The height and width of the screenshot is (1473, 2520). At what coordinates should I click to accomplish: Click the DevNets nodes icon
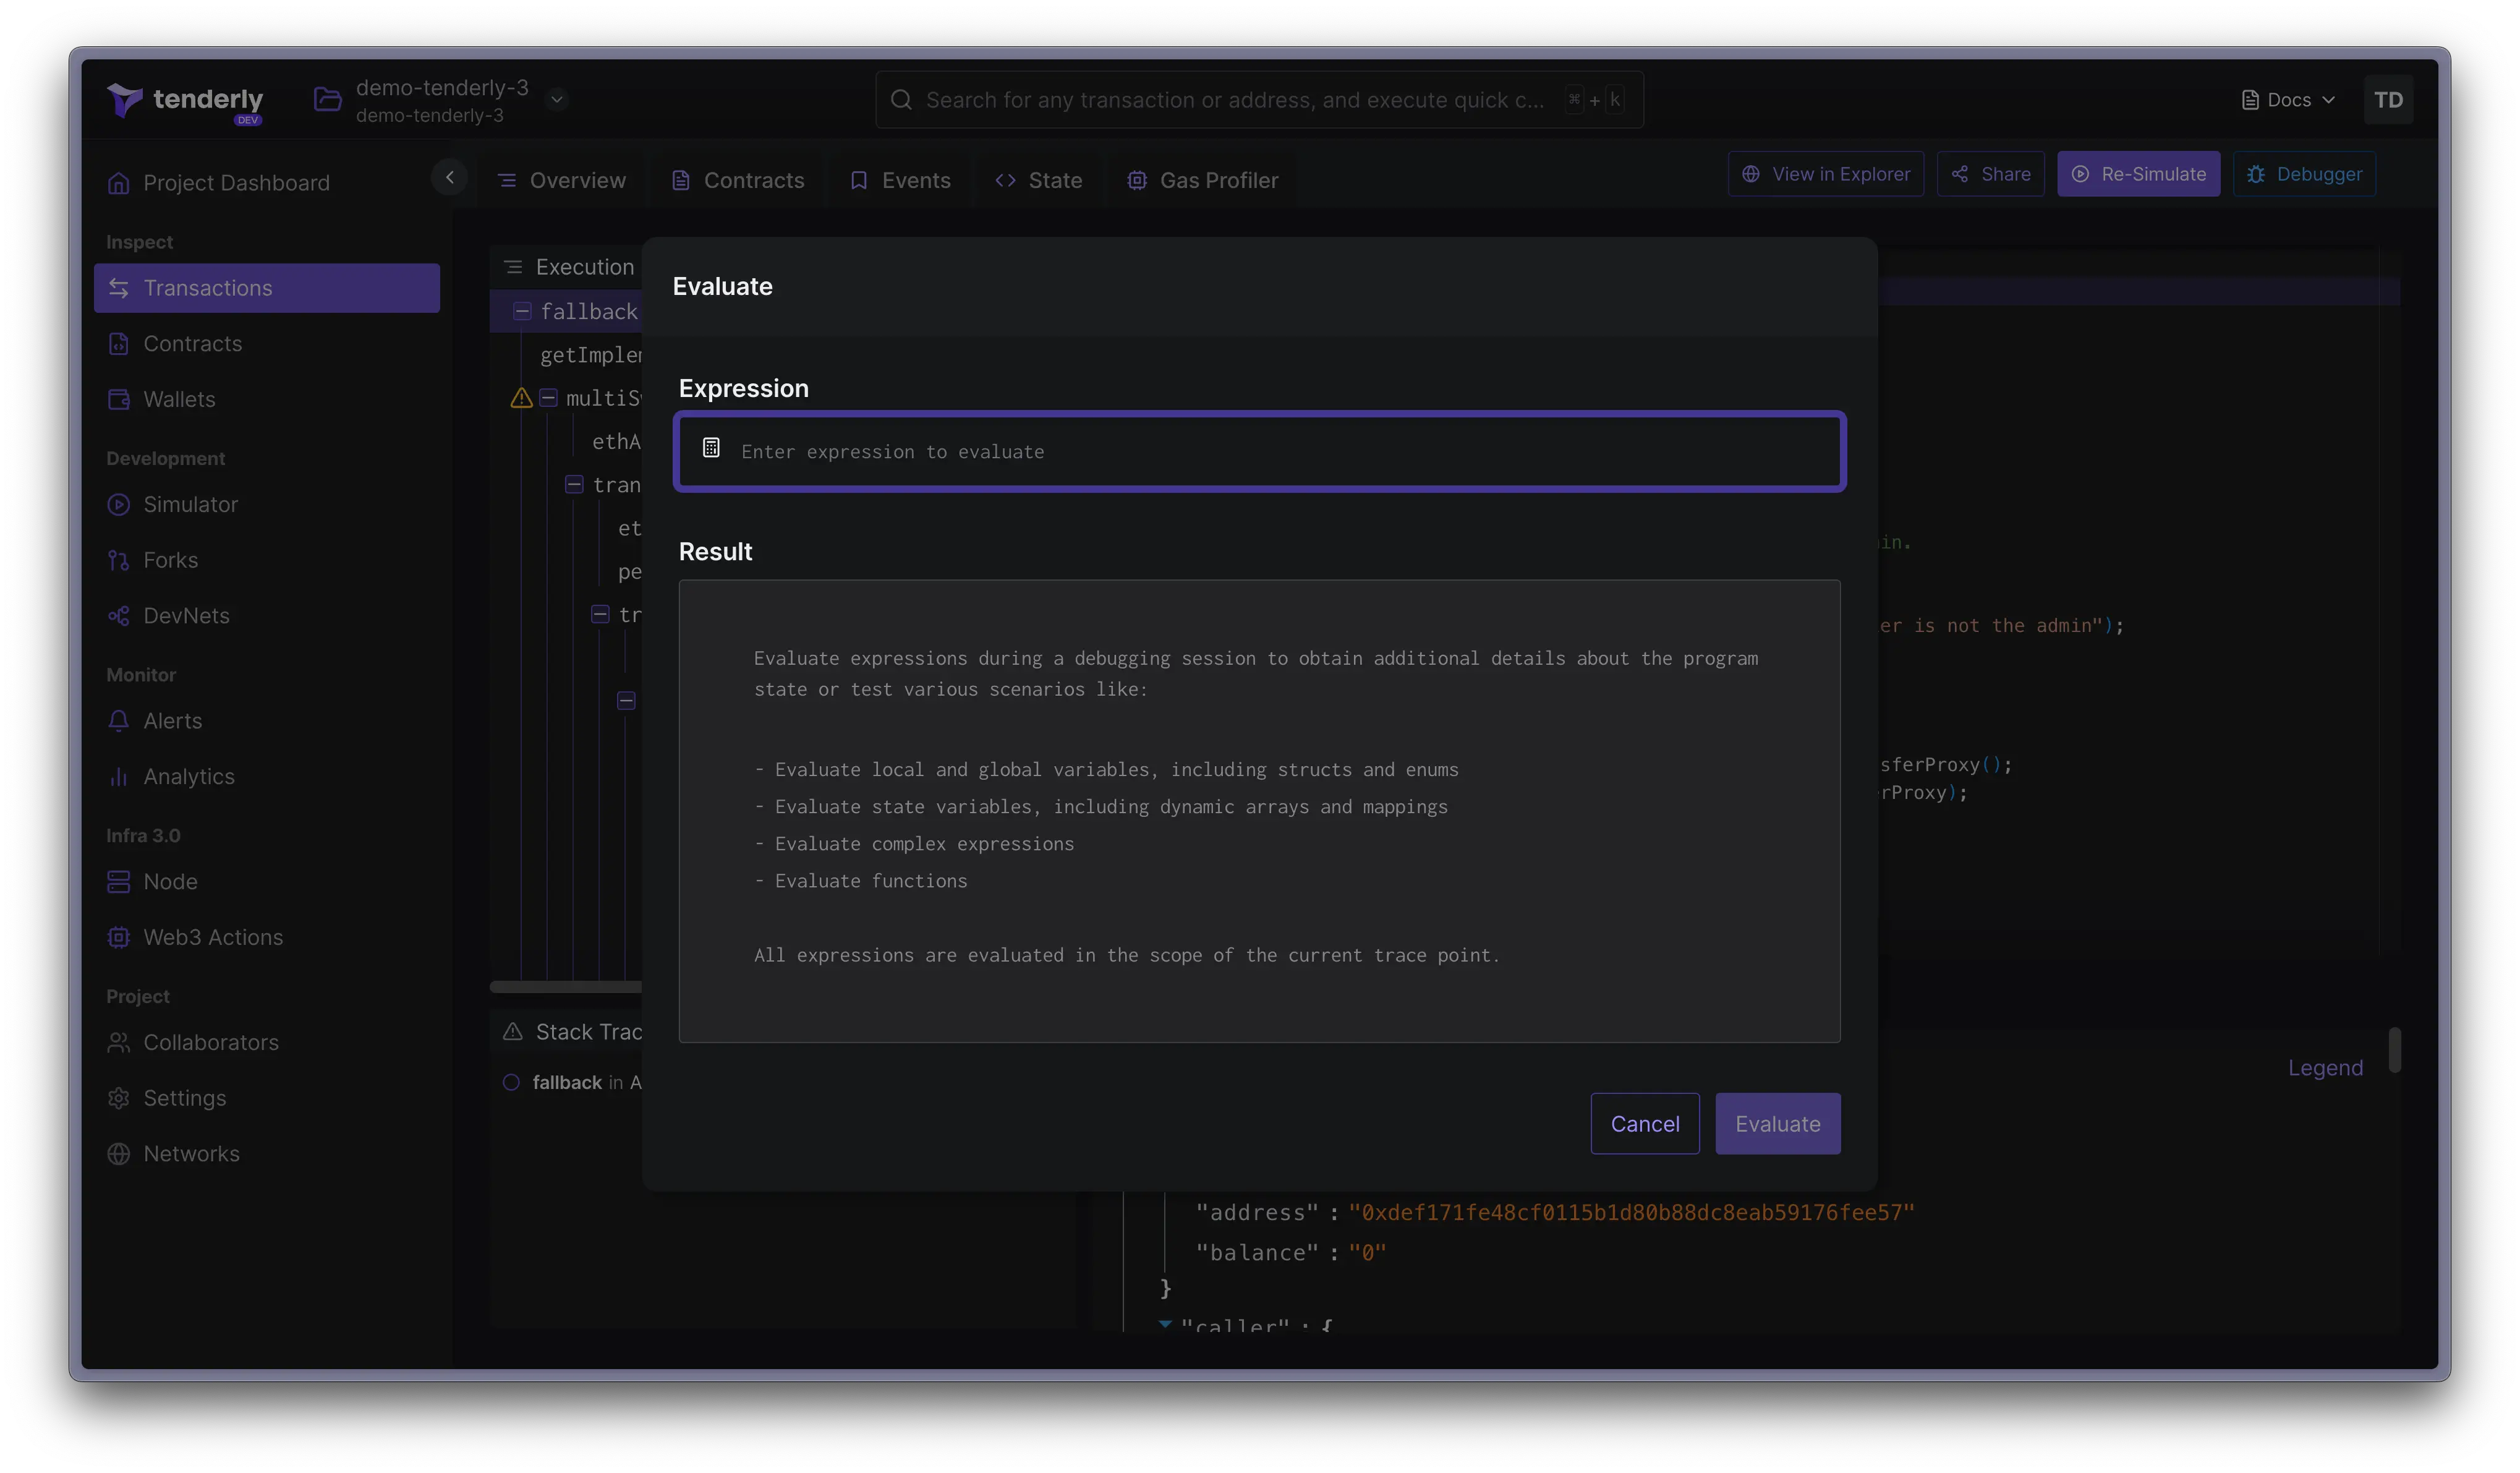(x=119, y=616)
